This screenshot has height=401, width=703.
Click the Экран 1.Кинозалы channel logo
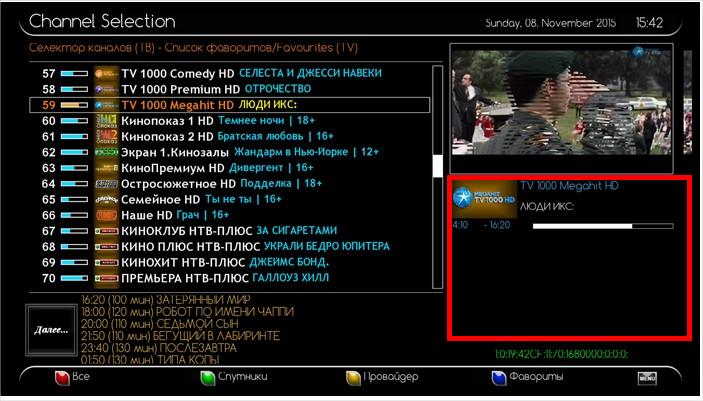[106, 152]
